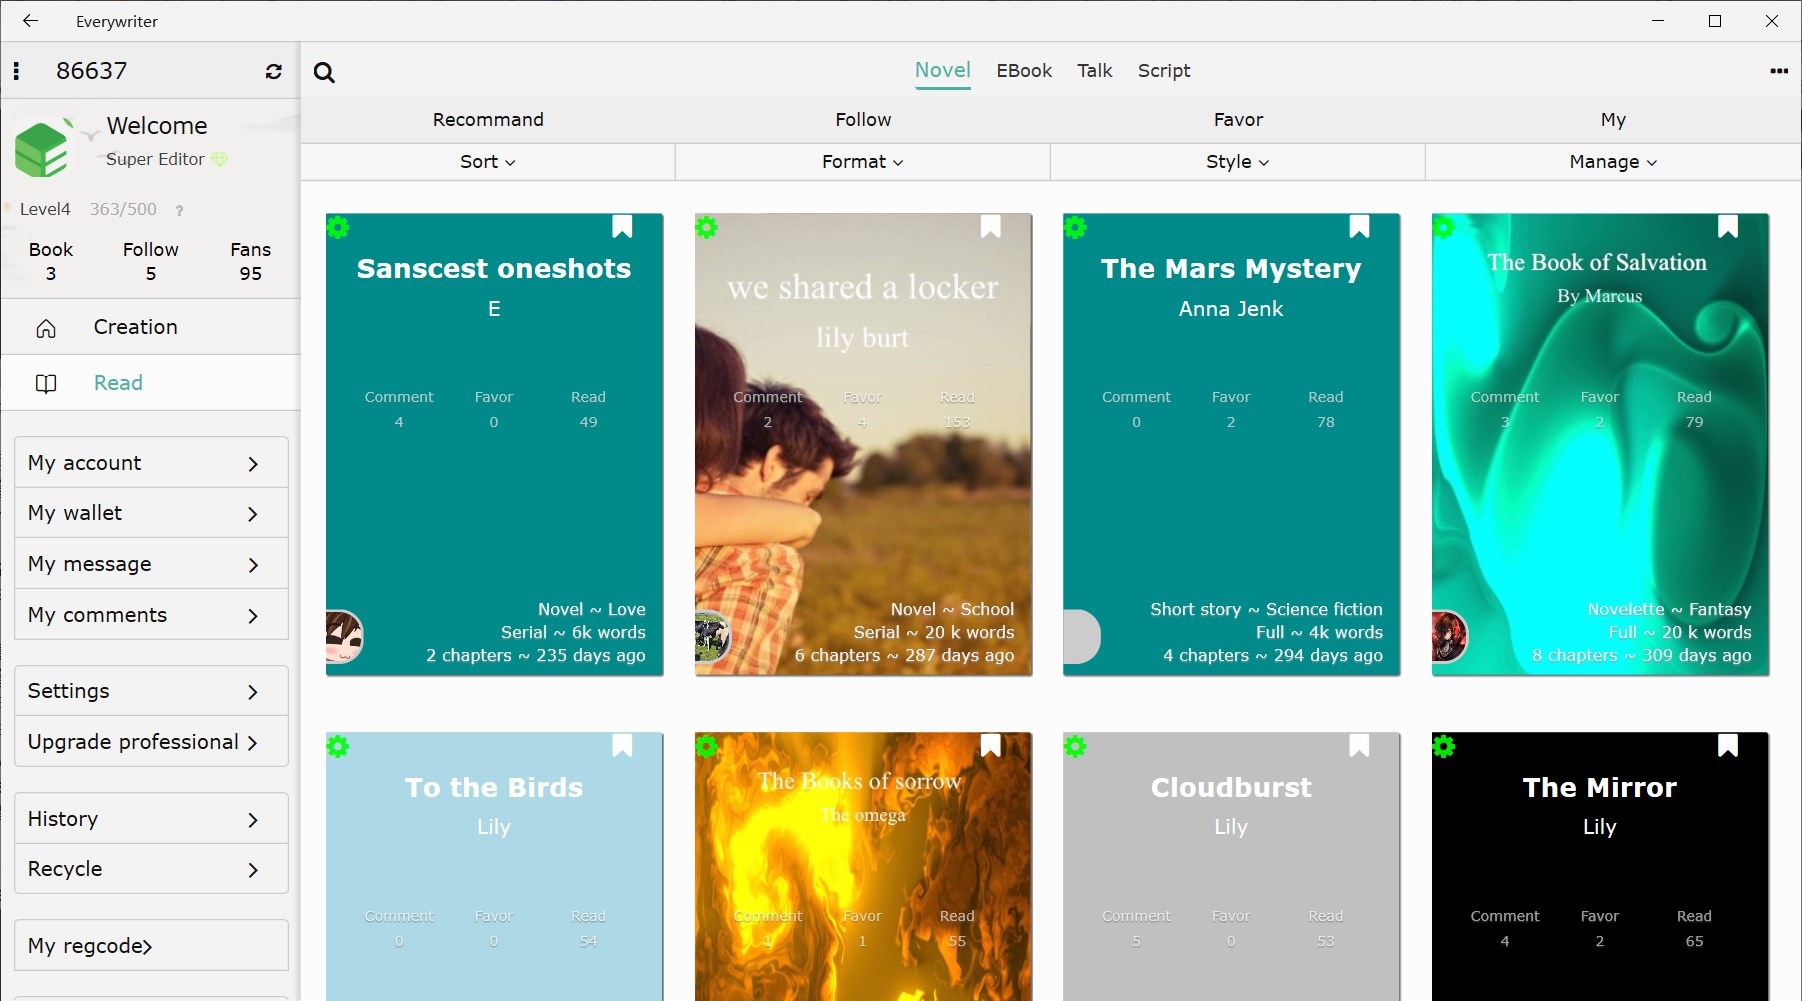The height and width of the screenshot is (1001, 1802).
Task: Click My regcode
Action: tap(151, 946)
